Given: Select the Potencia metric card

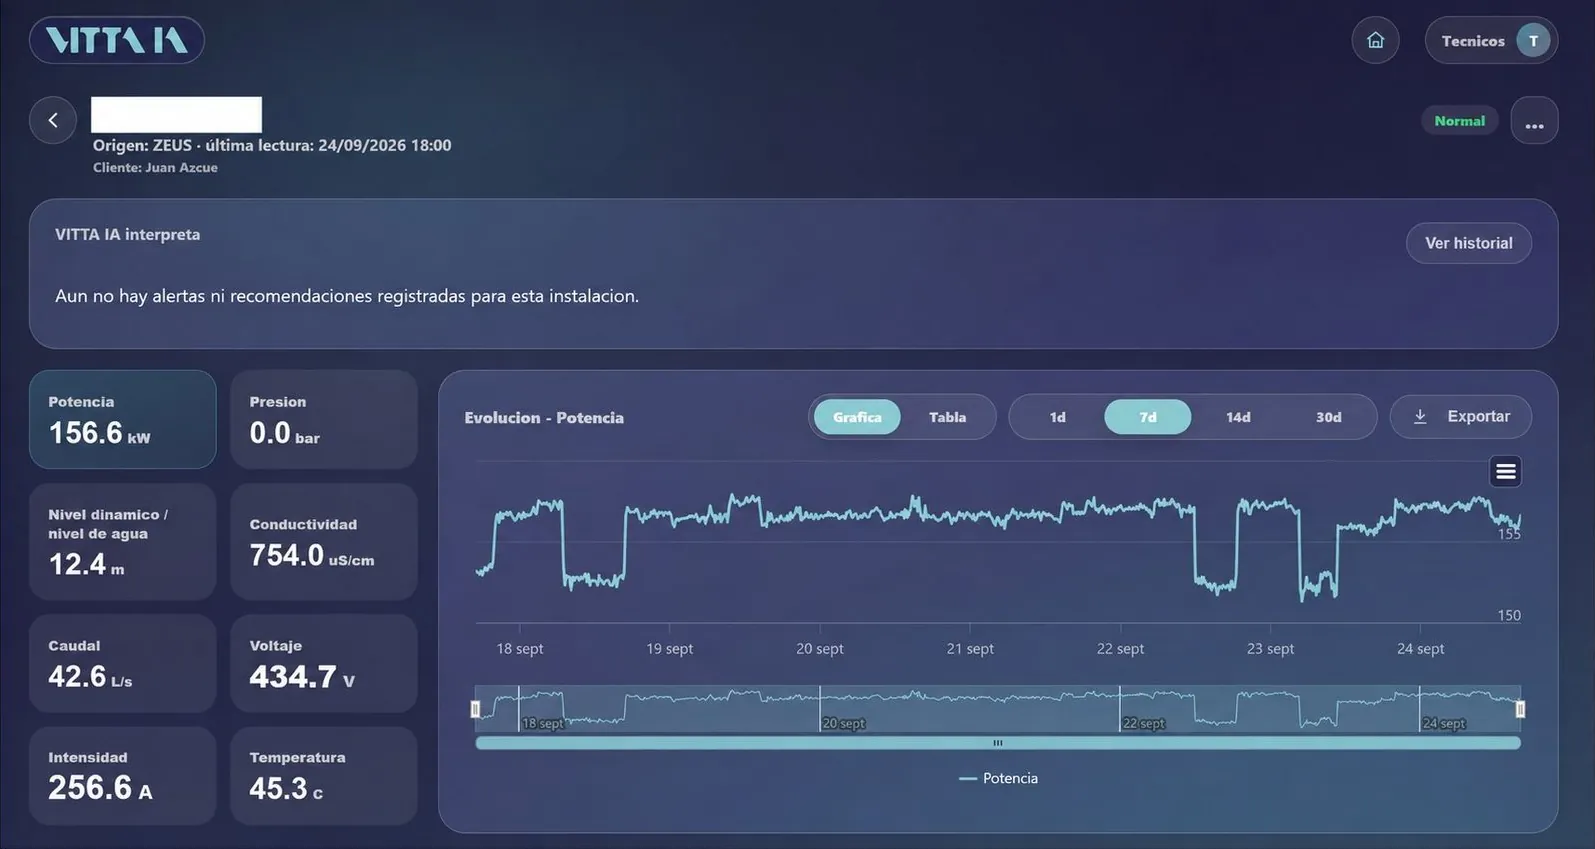Looking at the screenshot, I should point(123,419).
